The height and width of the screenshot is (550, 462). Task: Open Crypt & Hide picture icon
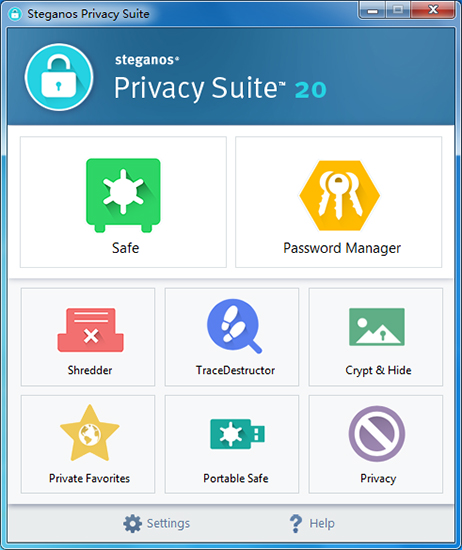377,327
